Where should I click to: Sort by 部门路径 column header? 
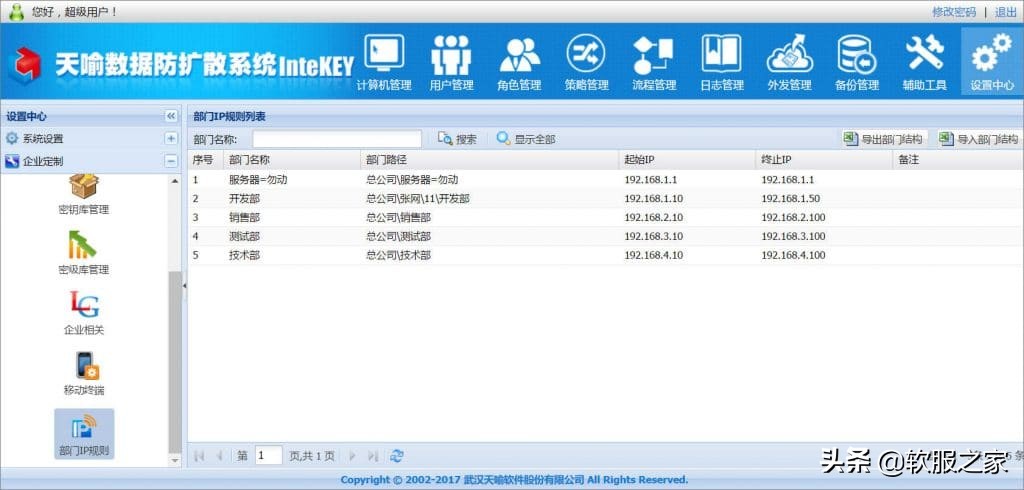[489, 159]
